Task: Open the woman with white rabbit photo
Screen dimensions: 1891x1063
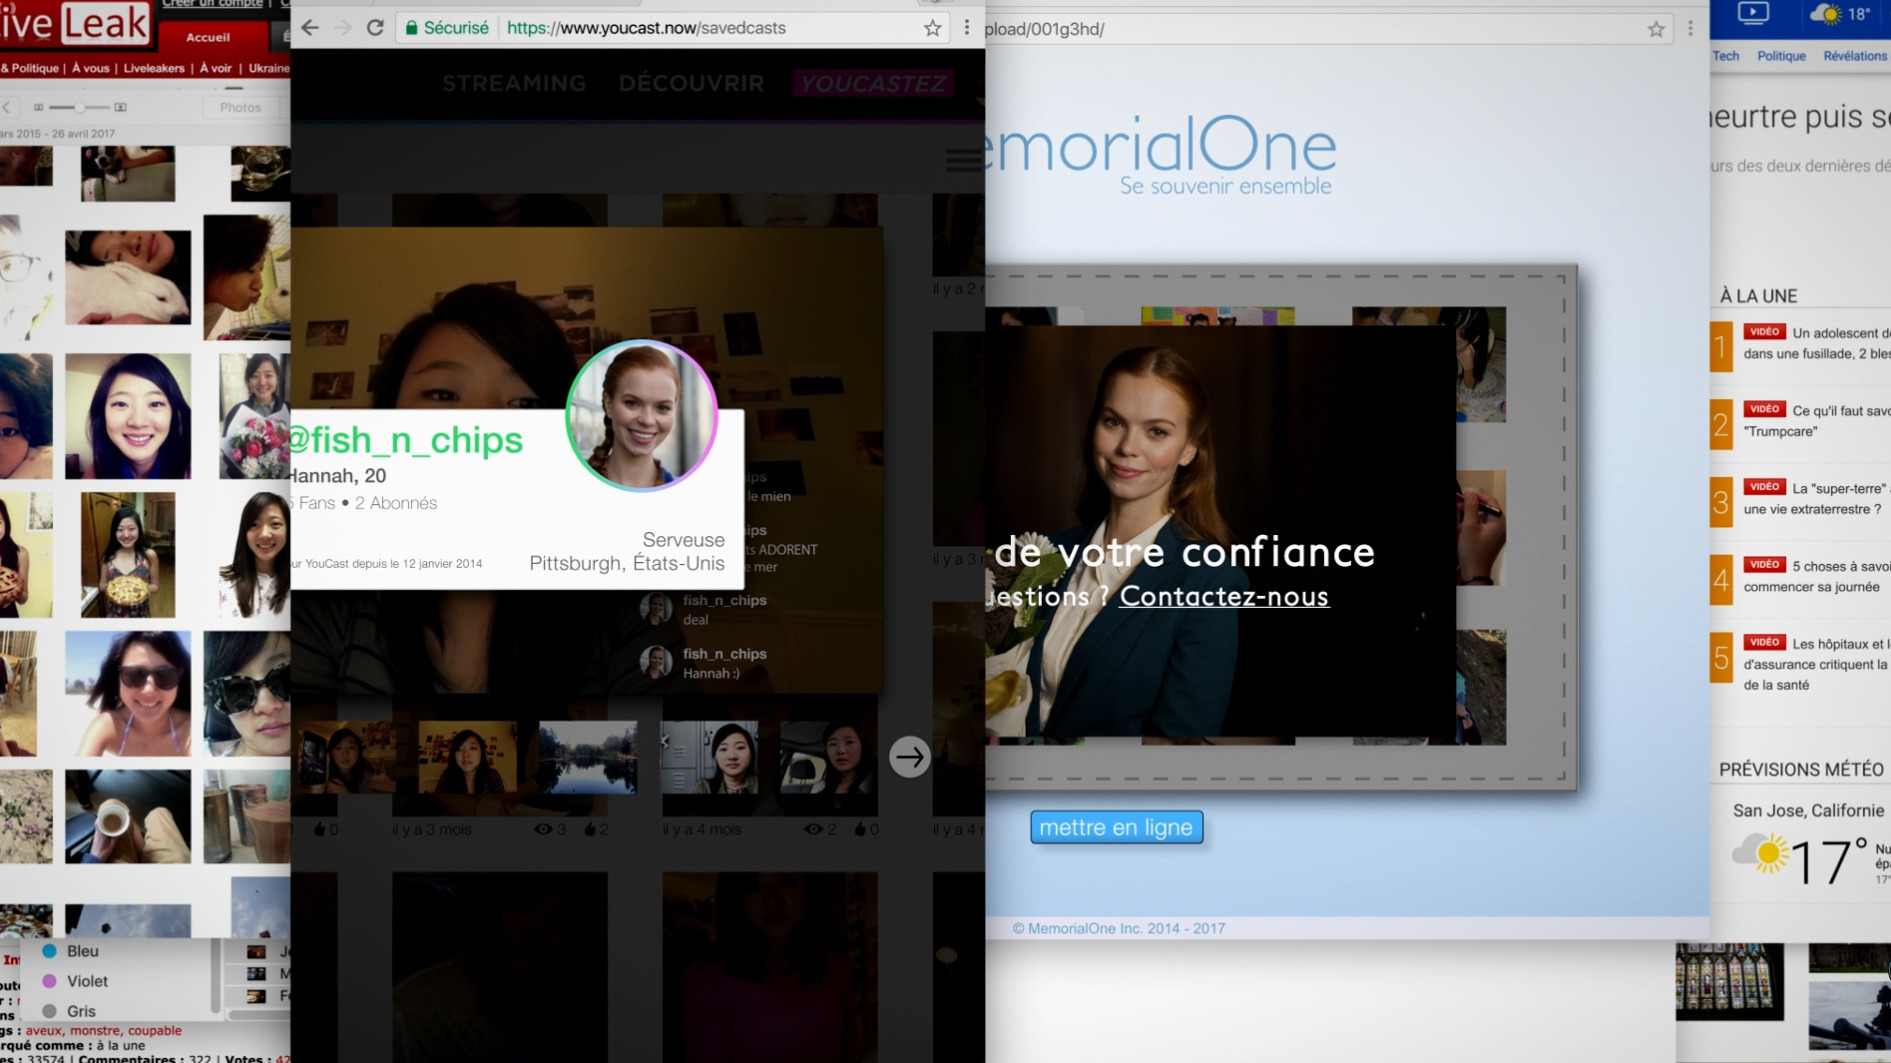Action: (128, 277)
